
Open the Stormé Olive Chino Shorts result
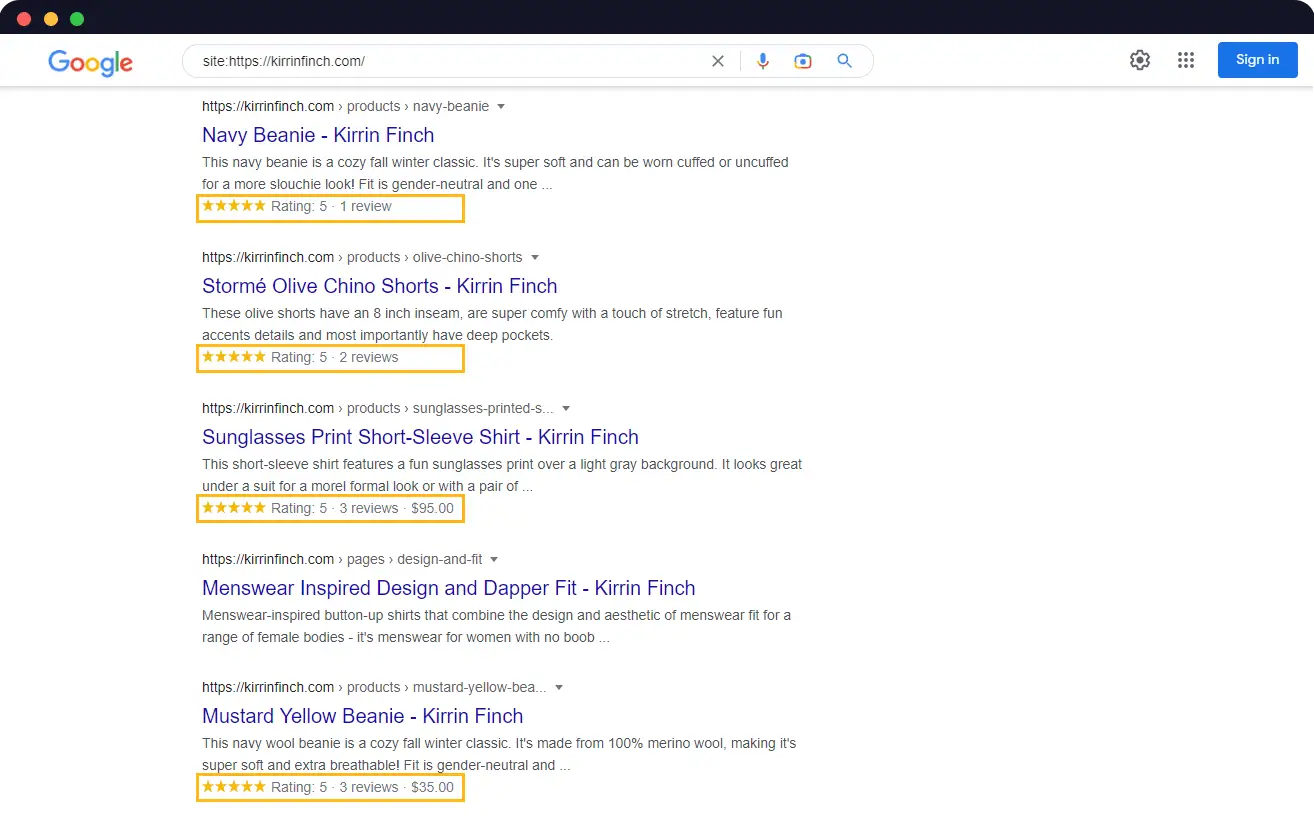pyautogui.click(x=380, y=286)
